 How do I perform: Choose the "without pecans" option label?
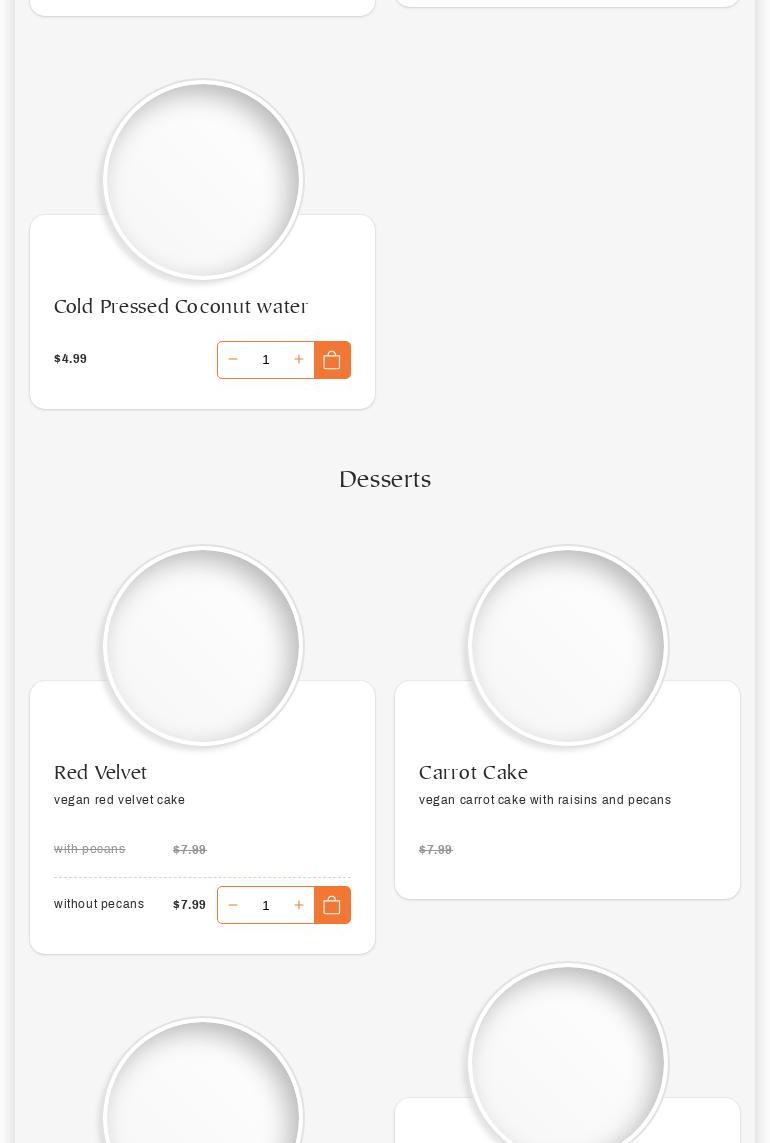(99, 904)
